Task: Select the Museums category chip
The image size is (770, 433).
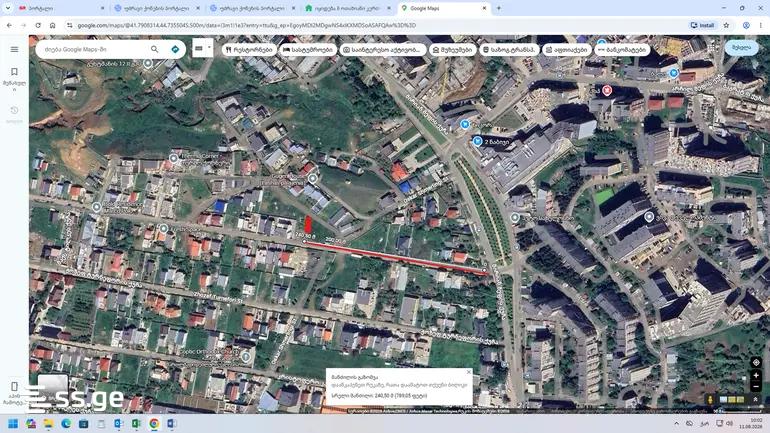Action: coord(452,50)
